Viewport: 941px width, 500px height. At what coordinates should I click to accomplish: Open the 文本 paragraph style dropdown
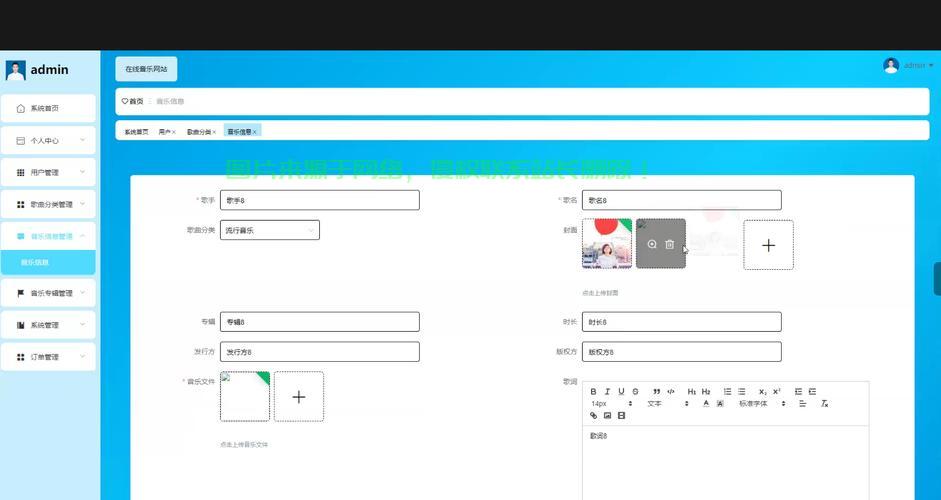click(x=667, y=403)
